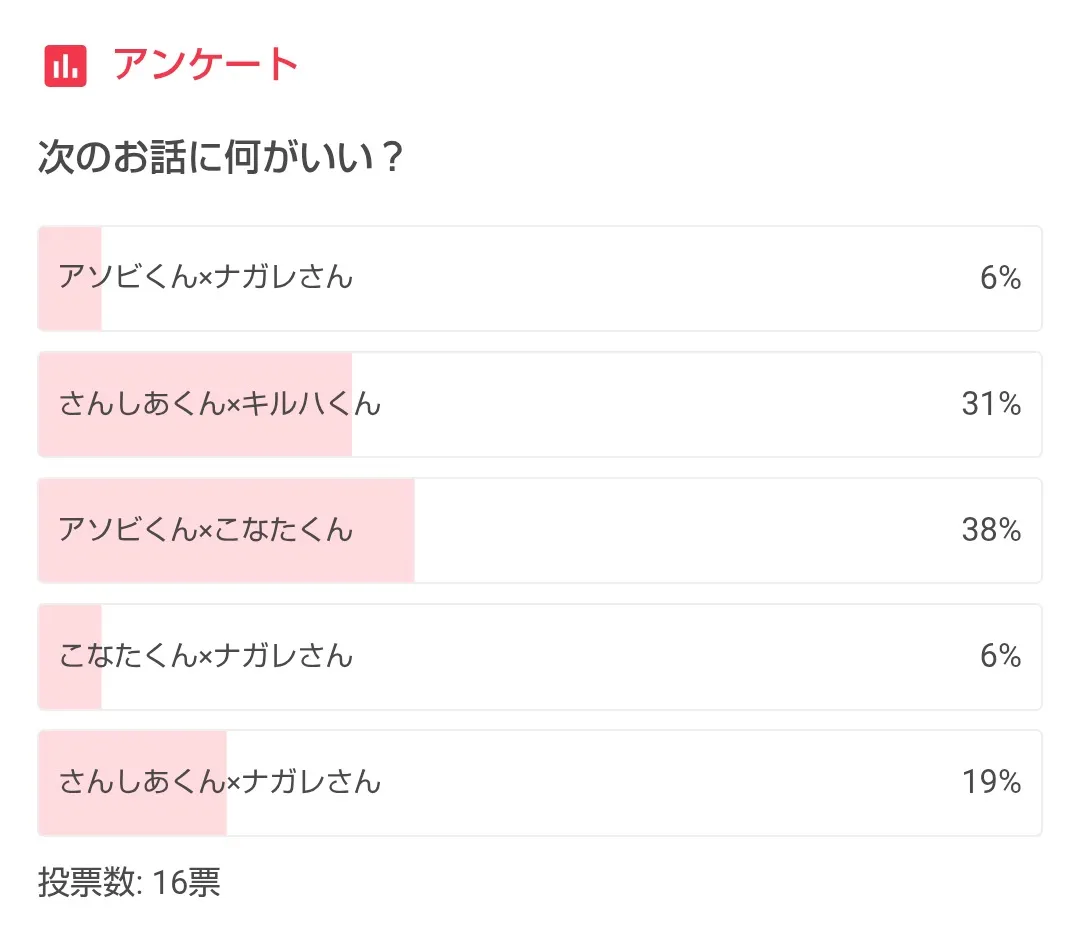Click the アンケート heading text
The width and height of the screenshot is (1080, 951).
[x=206, y=65]
